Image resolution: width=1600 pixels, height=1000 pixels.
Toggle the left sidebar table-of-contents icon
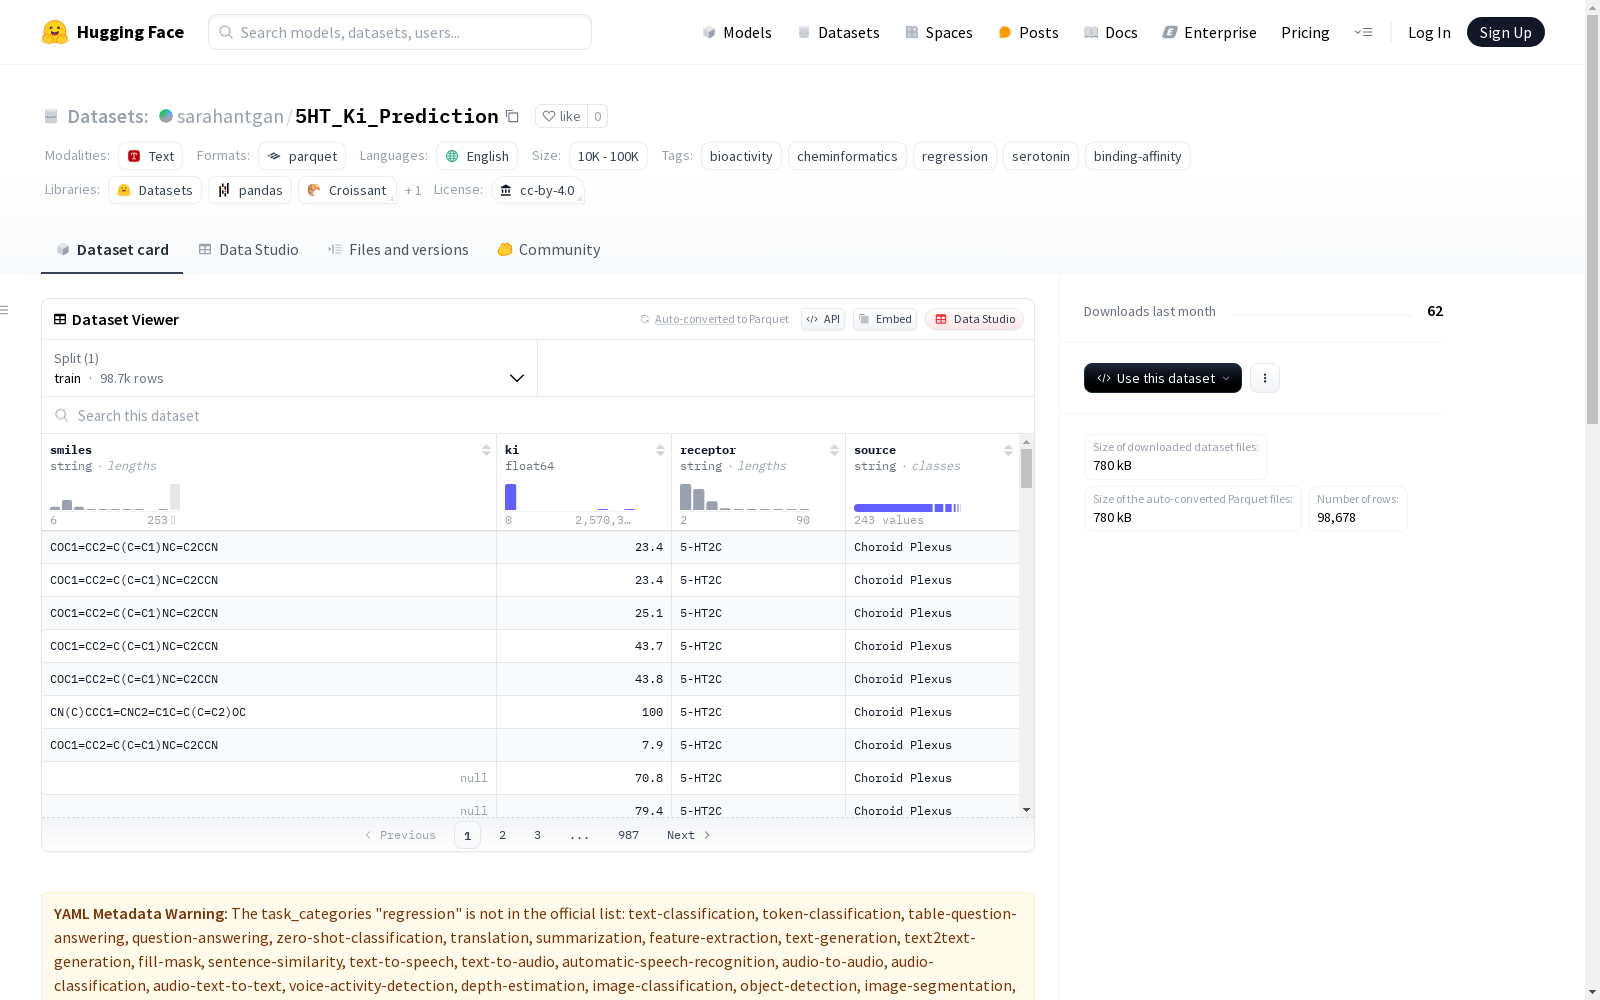(x=5, y=310)
